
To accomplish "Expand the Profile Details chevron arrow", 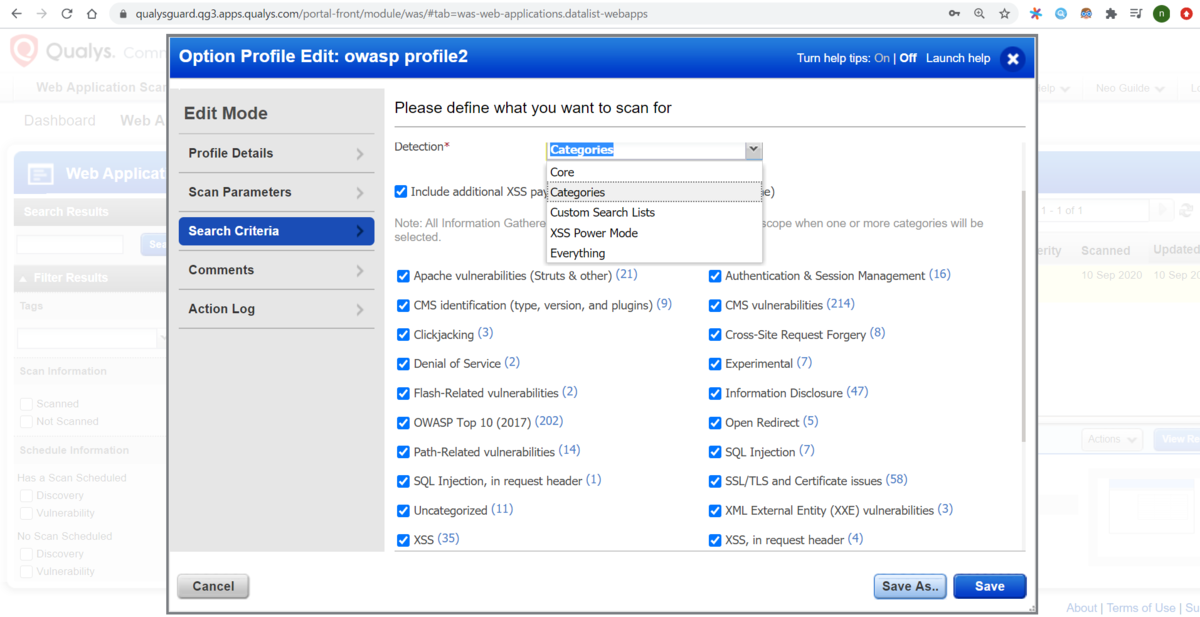I will pyautogui.click(x=359, y=154).
